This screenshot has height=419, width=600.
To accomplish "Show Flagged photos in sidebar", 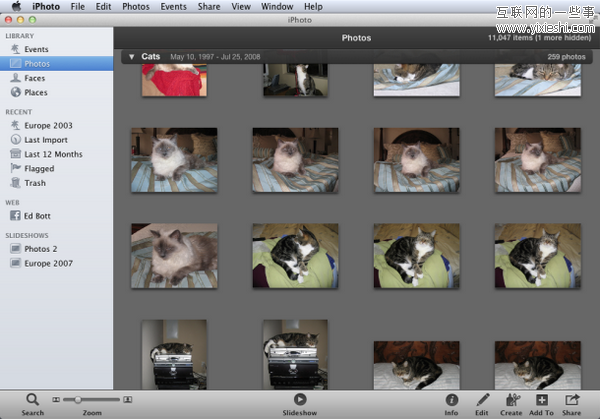I will pyautogui.click(x=39, y=169).
